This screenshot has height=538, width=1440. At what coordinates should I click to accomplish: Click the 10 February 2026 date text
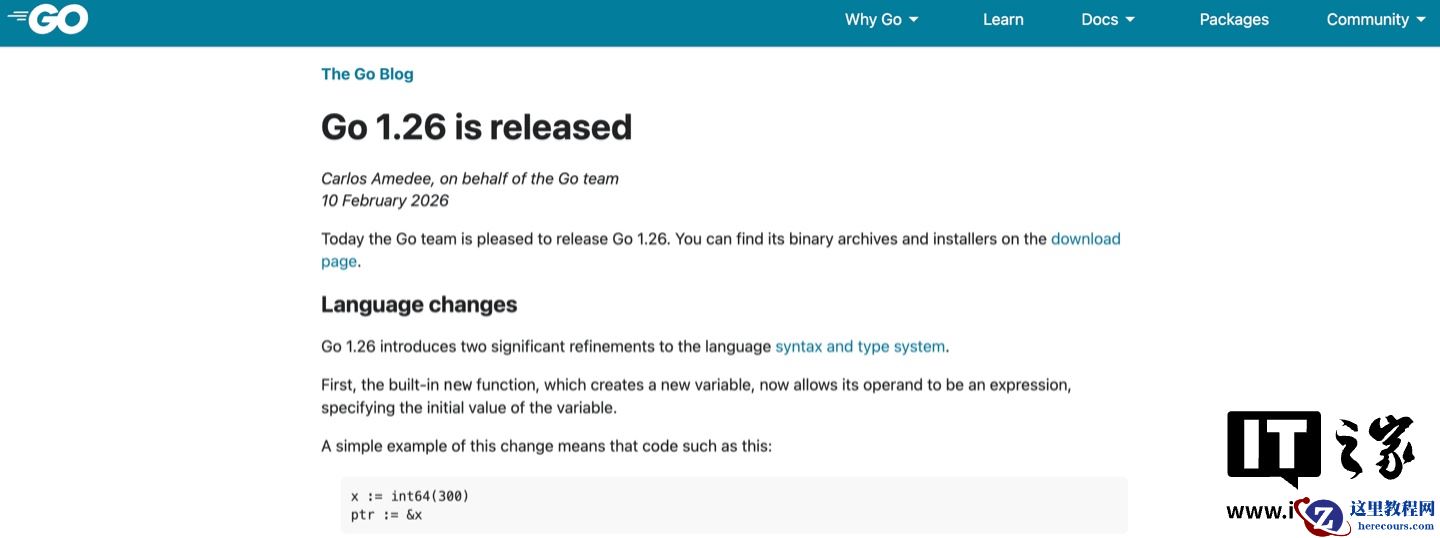385,200
